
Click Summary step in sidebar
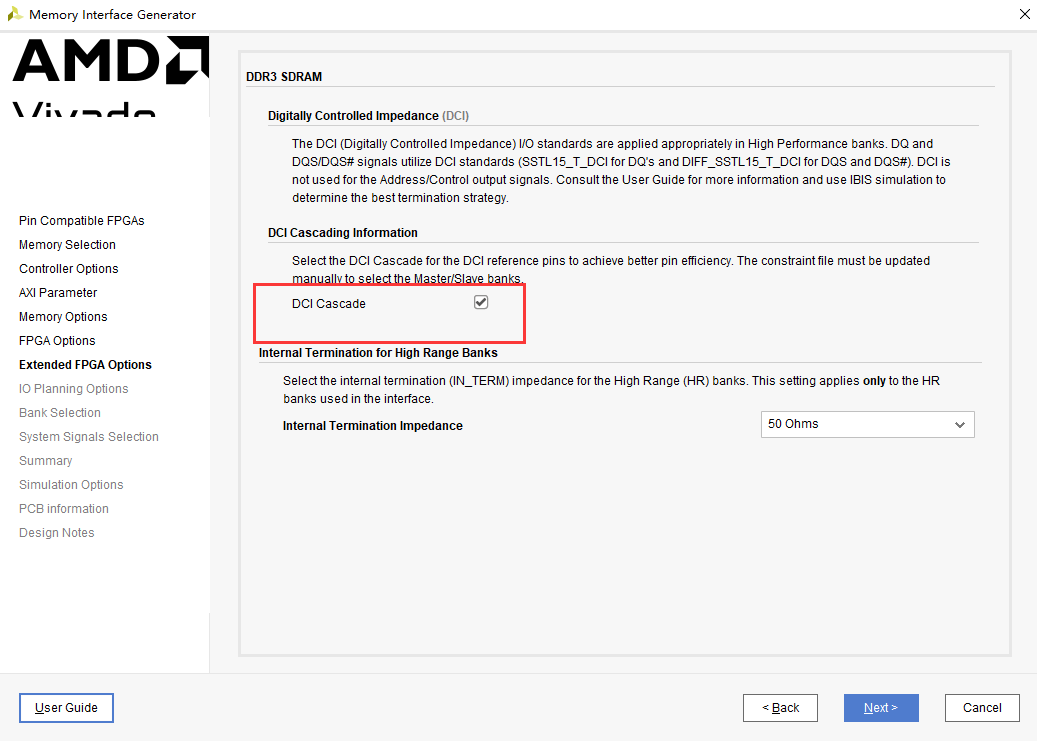46,460
